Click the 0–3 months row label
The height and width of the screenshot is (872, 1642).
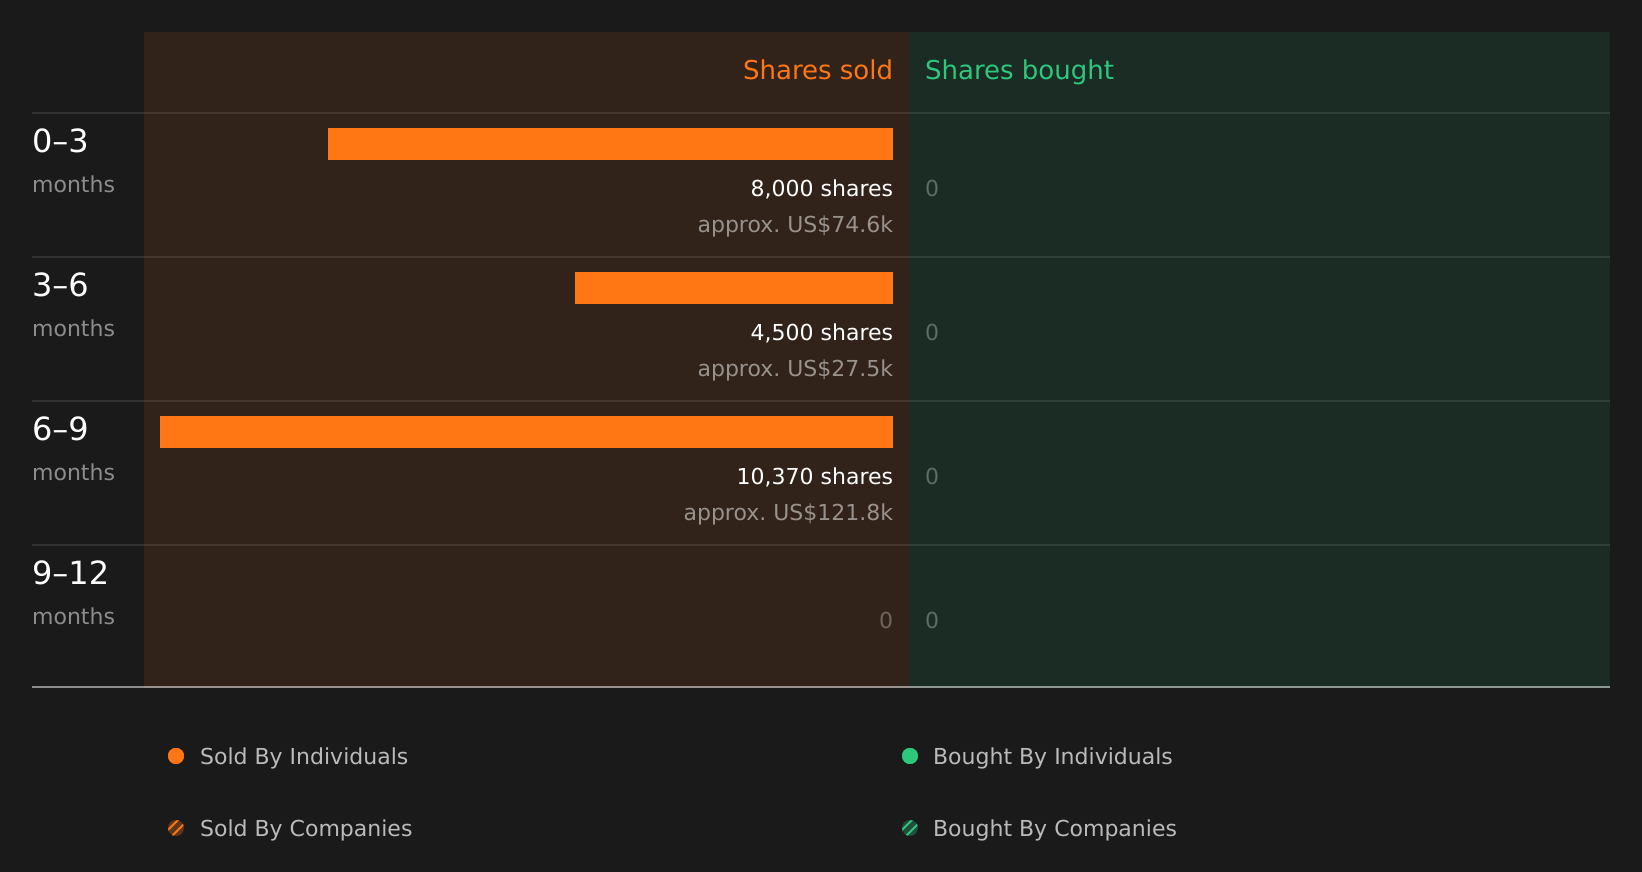click(x=73, y=161)
